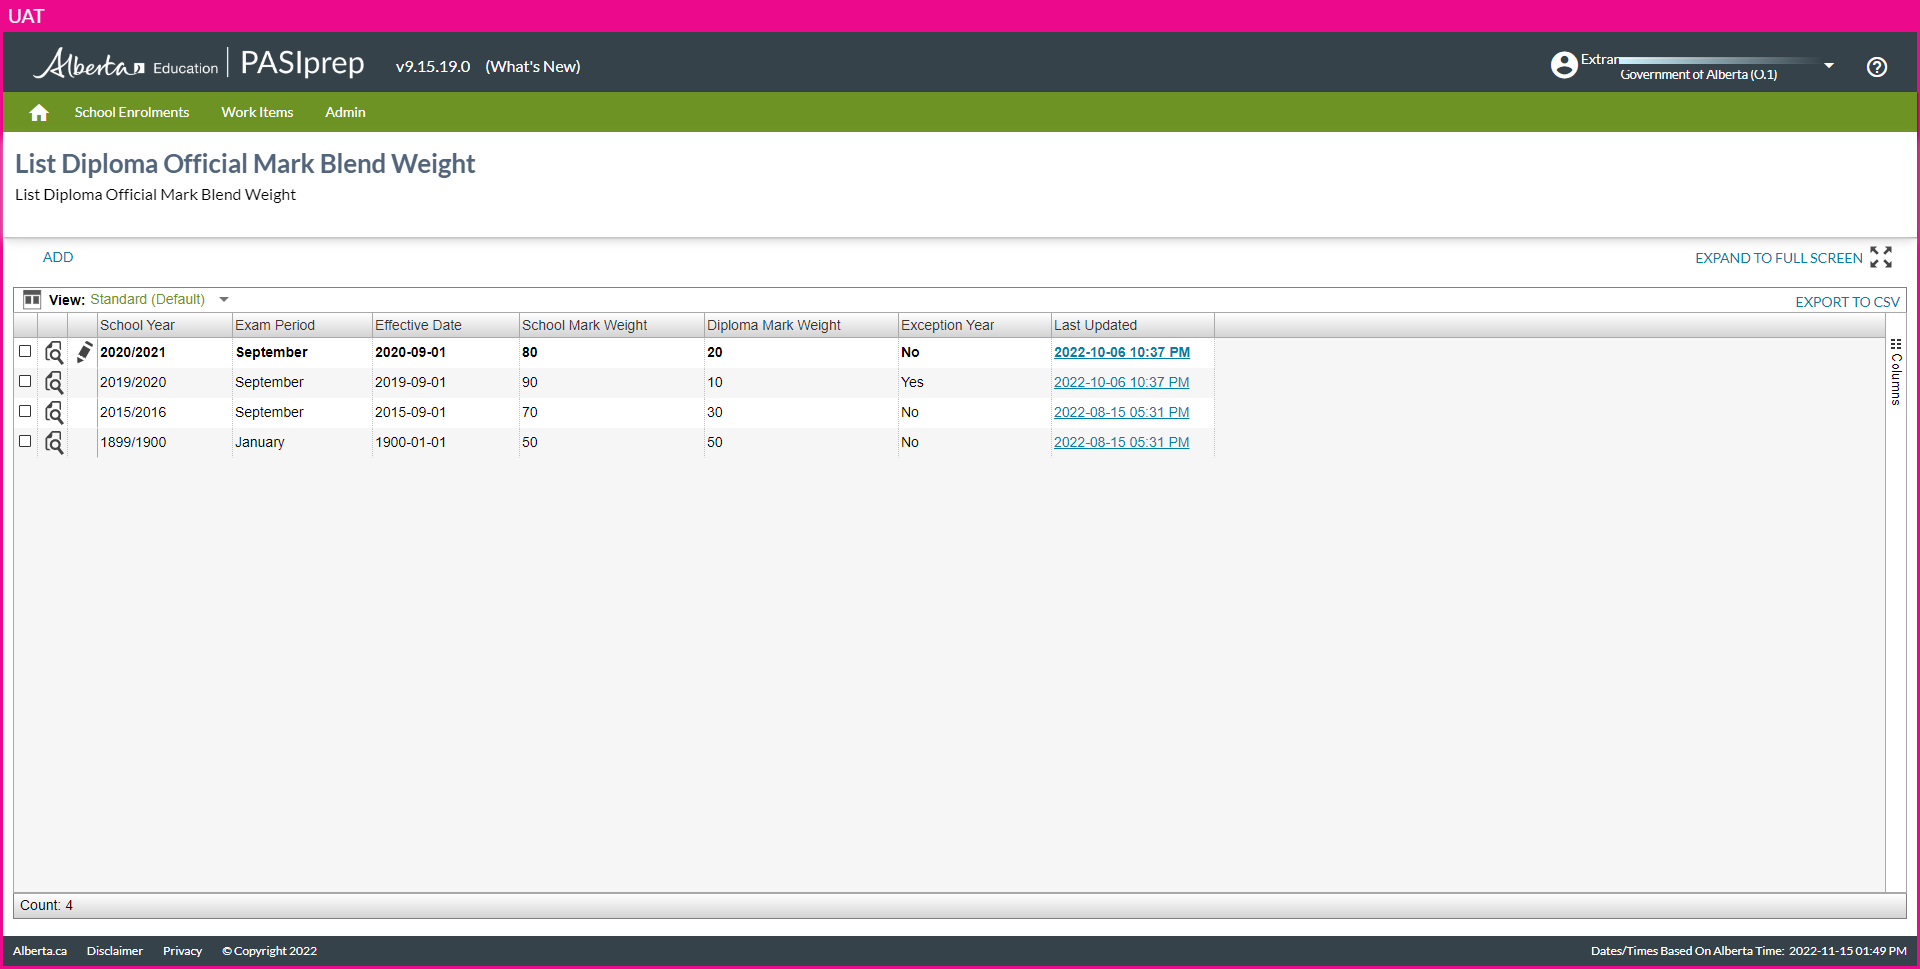
Task: Click the ADD button
Action: tap(58, 258)
